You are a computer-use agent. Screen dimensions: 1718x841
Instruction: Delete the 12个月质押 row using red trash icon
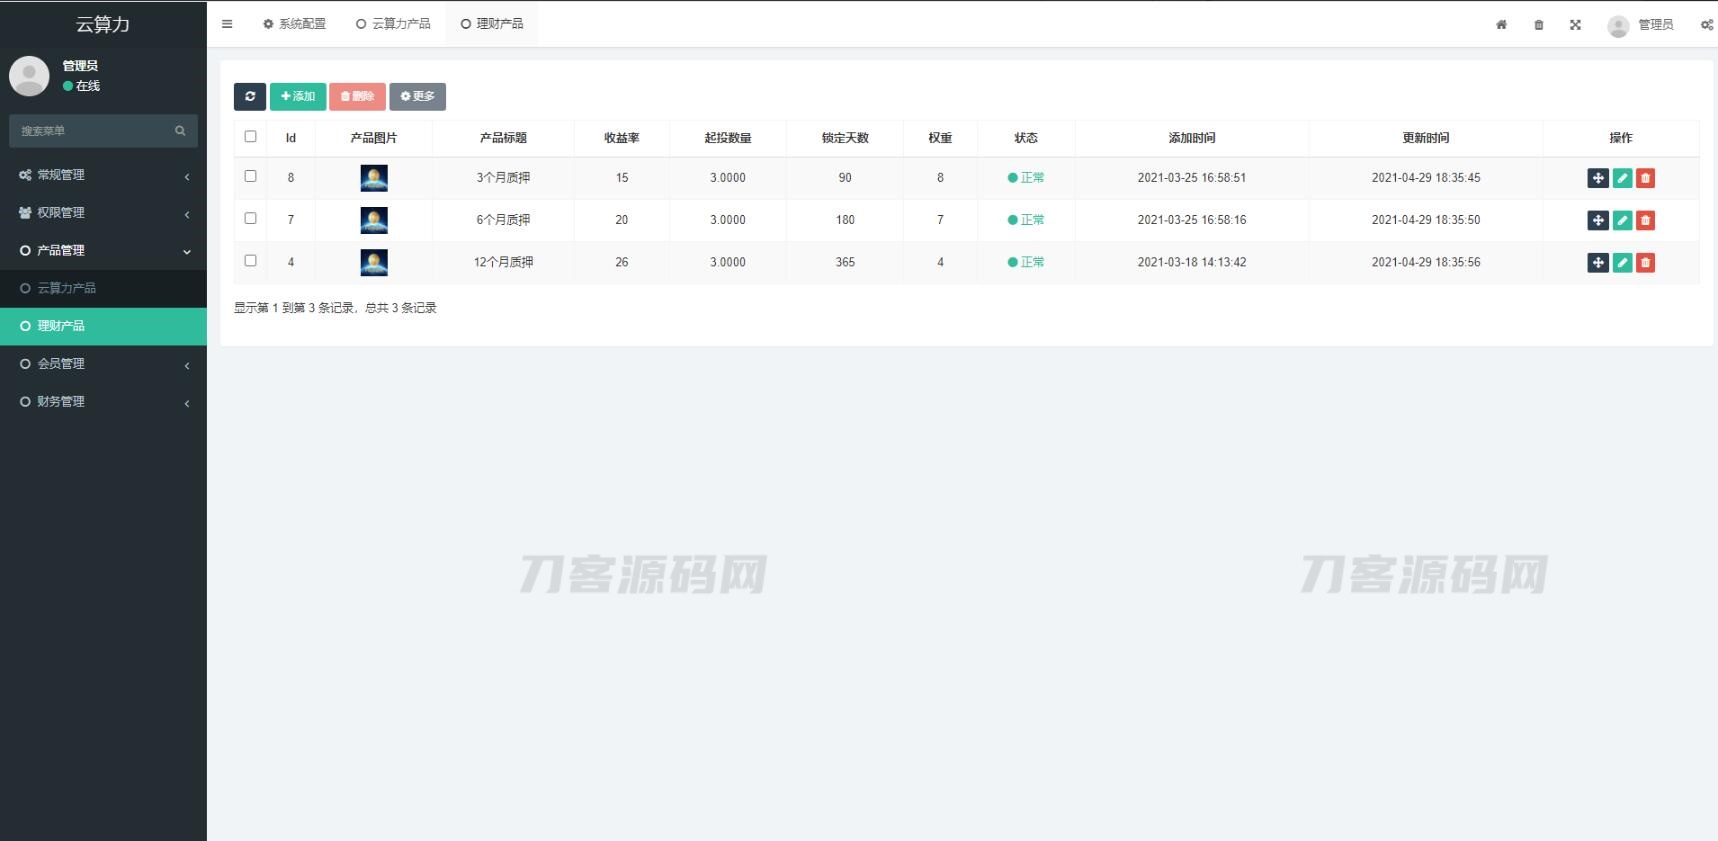coord(1645,263)
